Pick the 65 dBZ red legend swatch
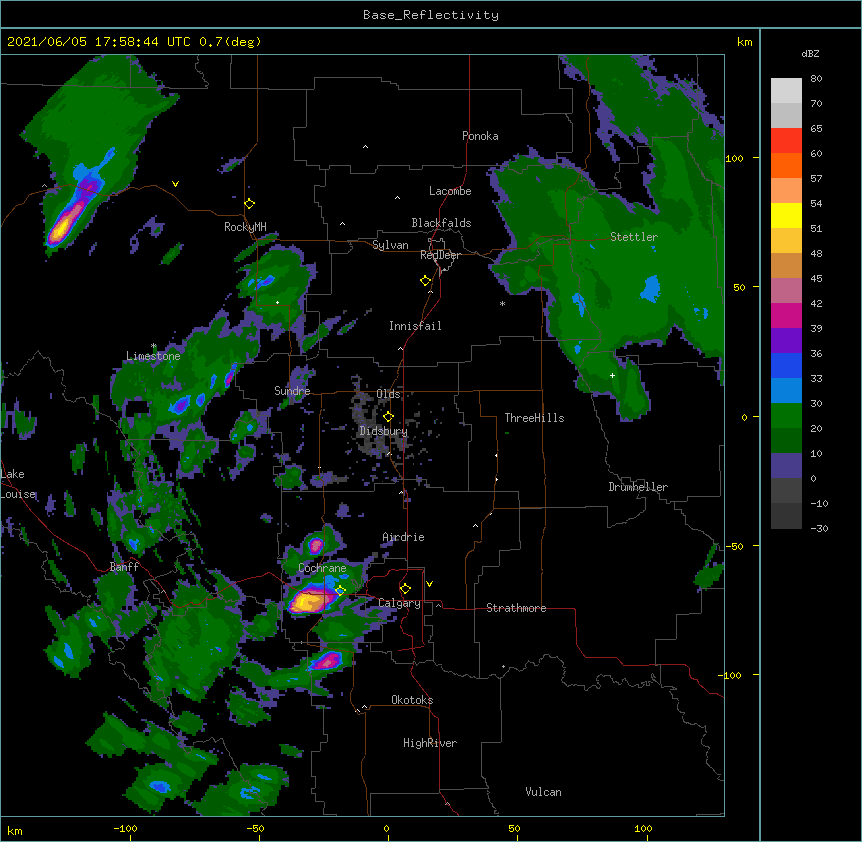Screen dimensions: 862x842 click(786, 141)
